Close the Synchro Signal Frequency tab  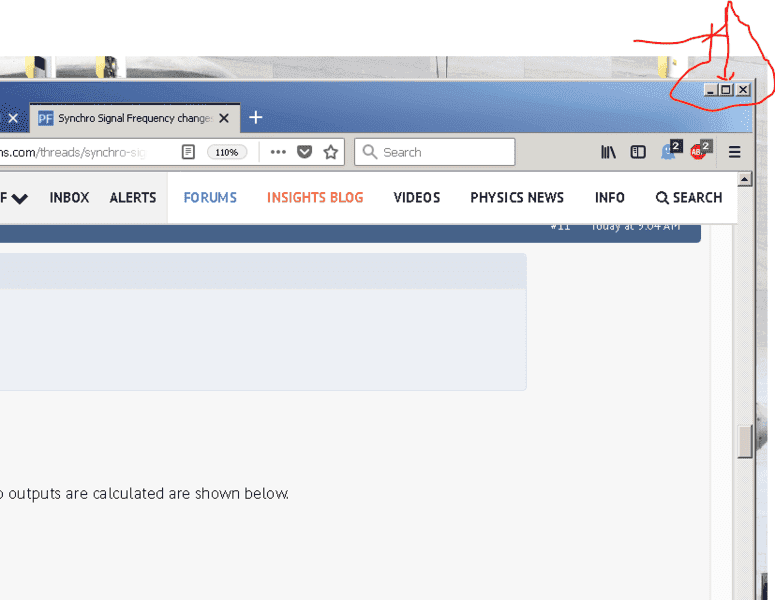tap(224, 118)
